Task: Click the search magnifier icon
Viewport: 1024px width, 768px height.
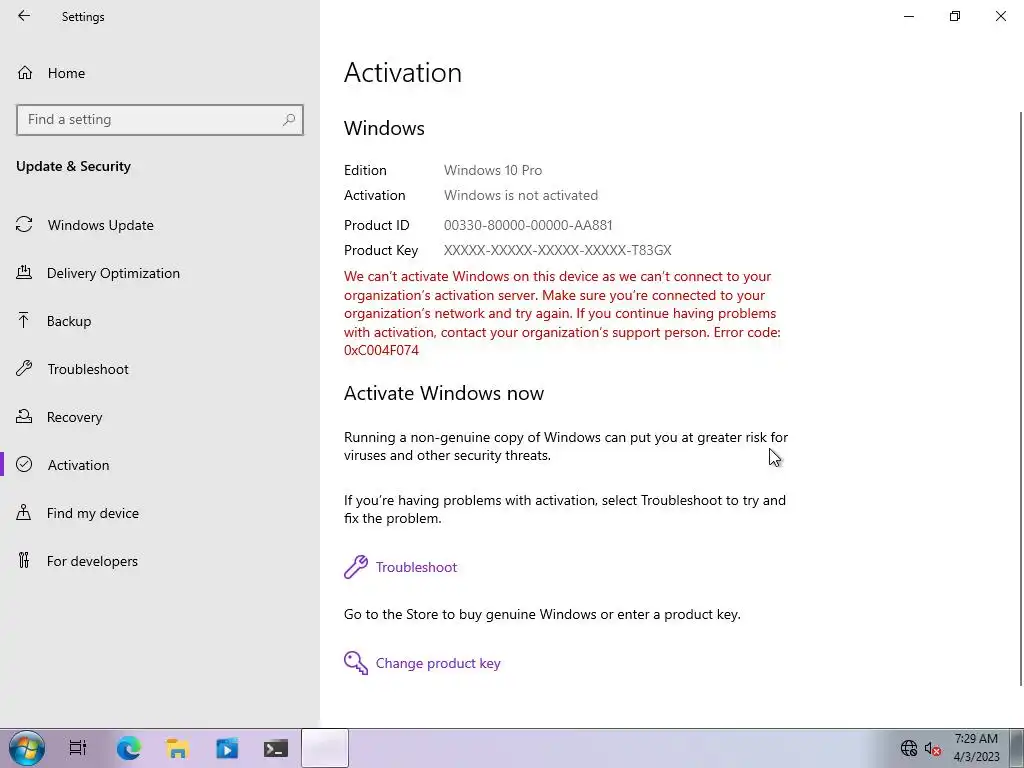Action: point(289,120)
